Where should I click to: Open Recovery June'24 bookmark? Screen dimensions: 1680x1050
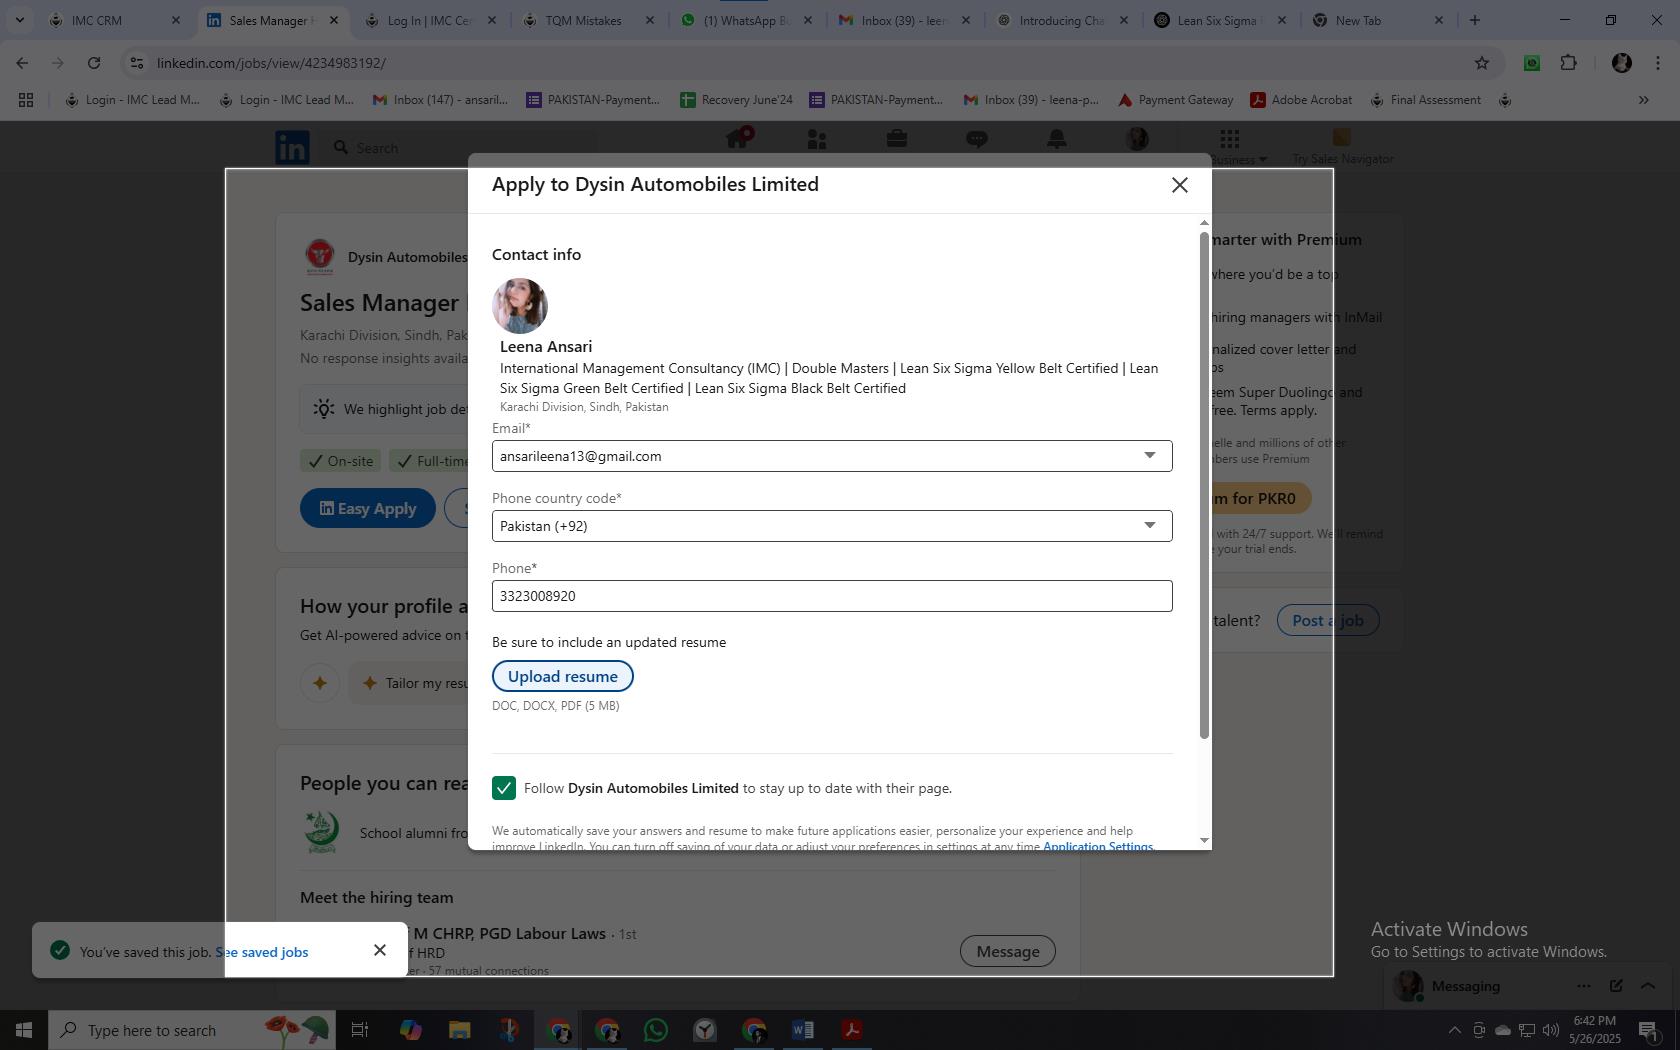click(x=736, y=100)
